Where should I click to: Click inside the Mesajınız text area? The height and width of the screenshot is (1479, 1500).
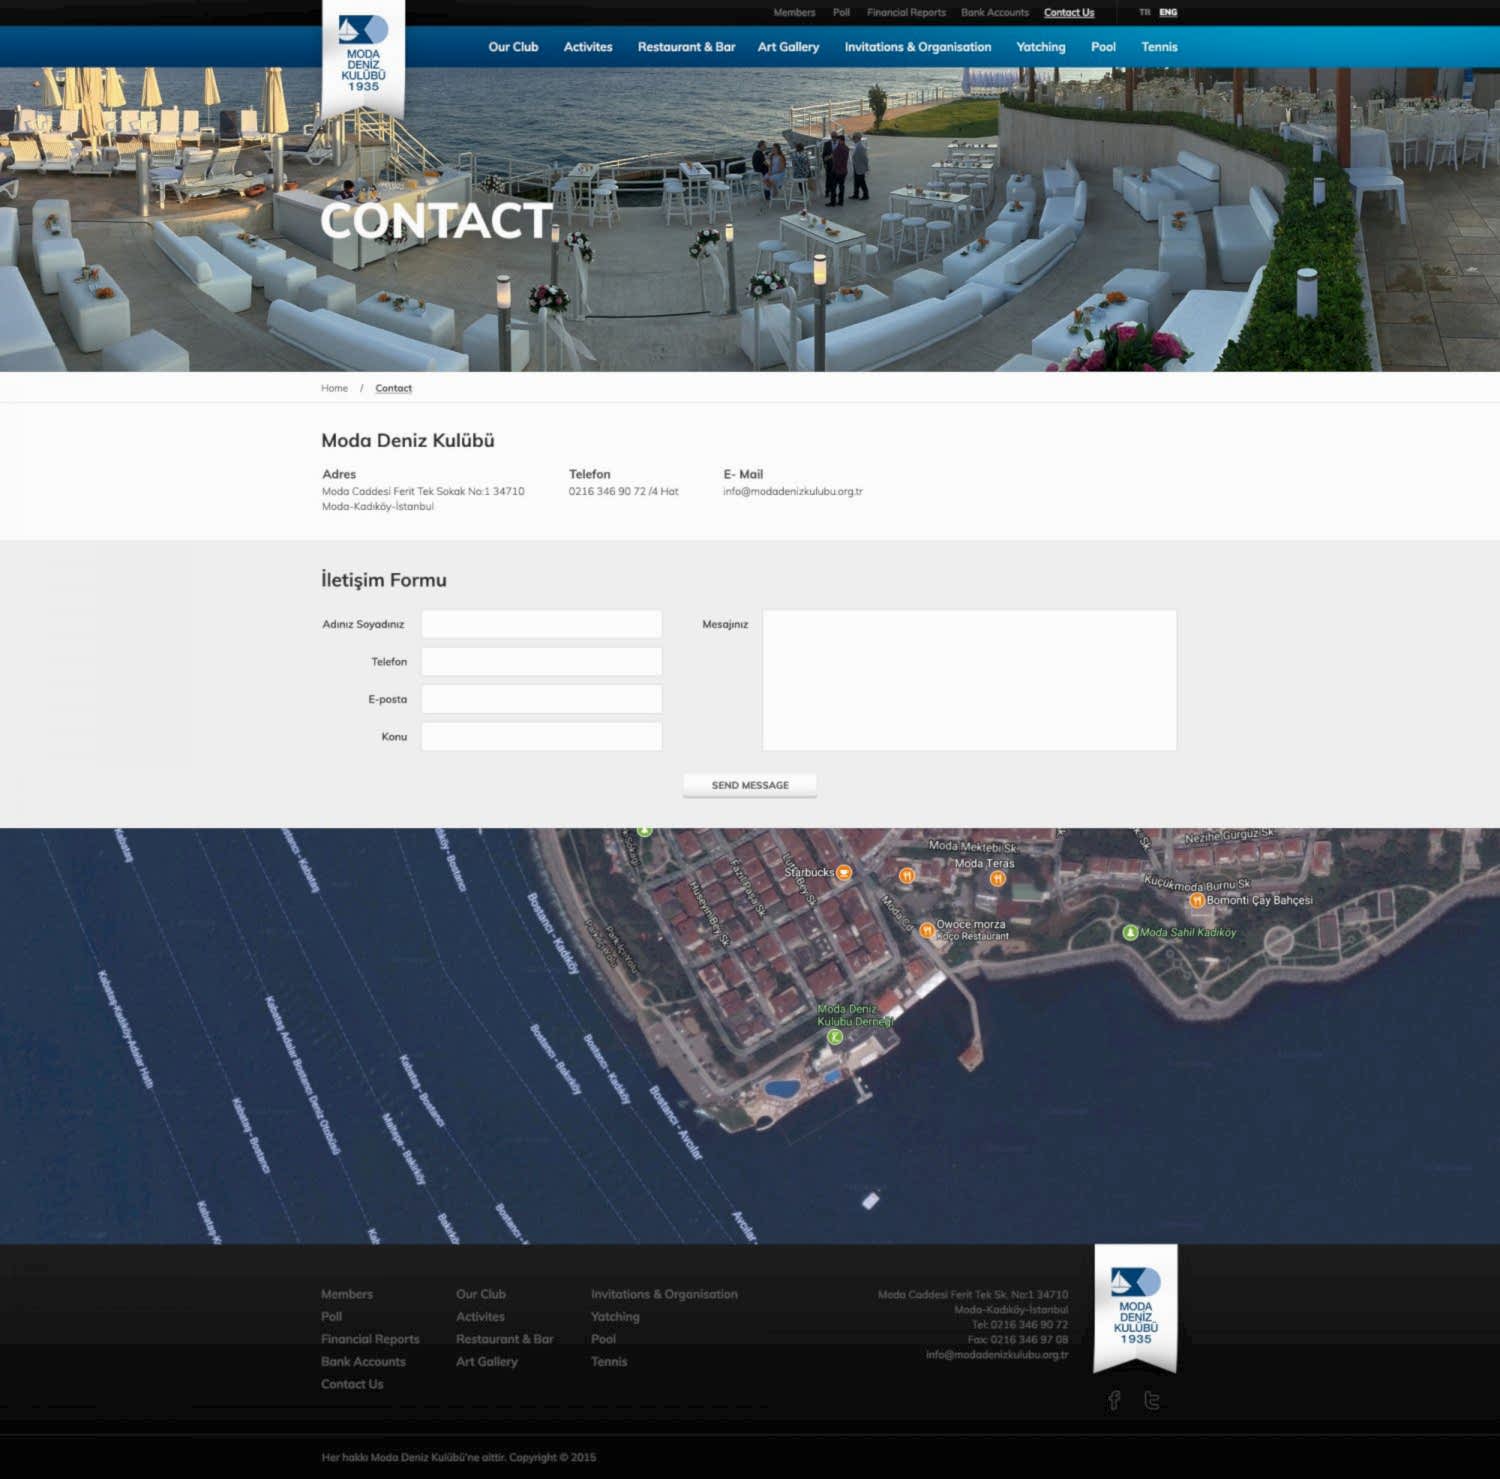(969, 680)
